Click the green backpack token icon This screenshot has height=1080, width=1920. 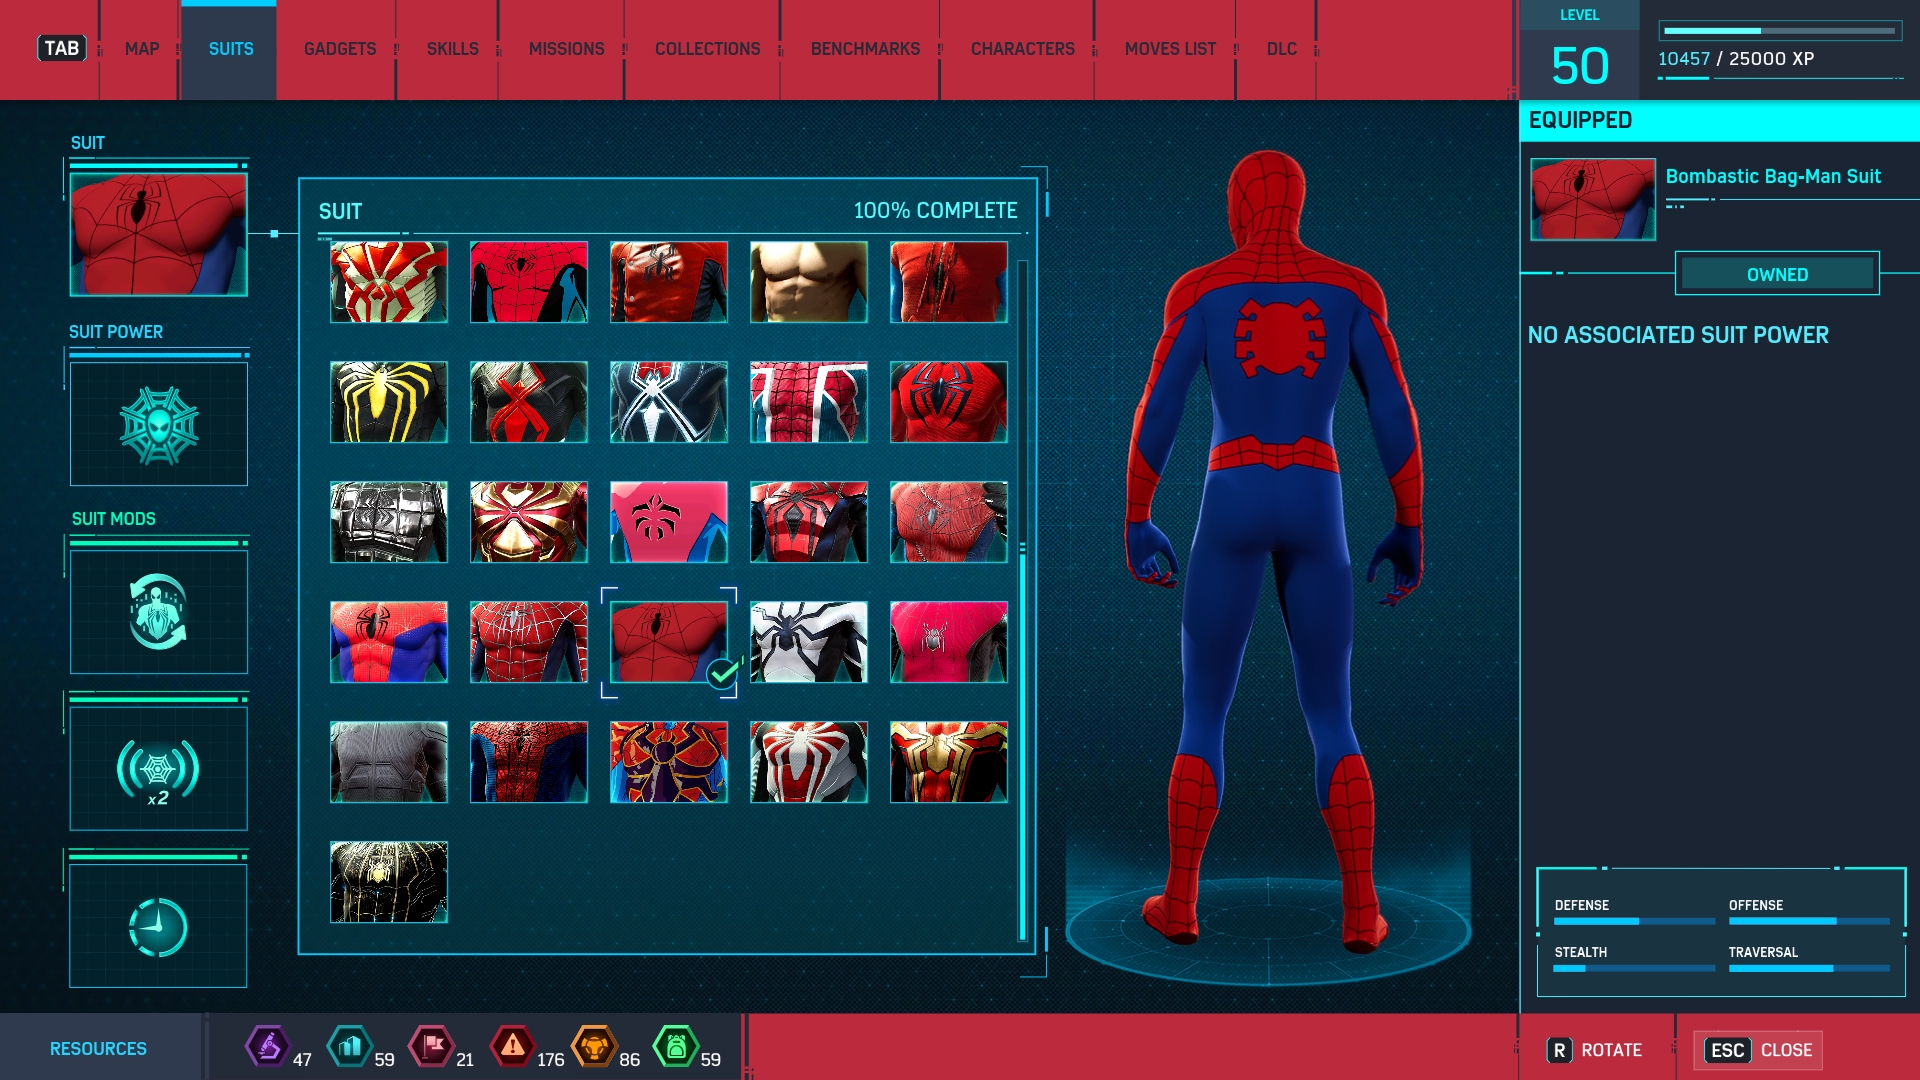[x=676, y=1047]
